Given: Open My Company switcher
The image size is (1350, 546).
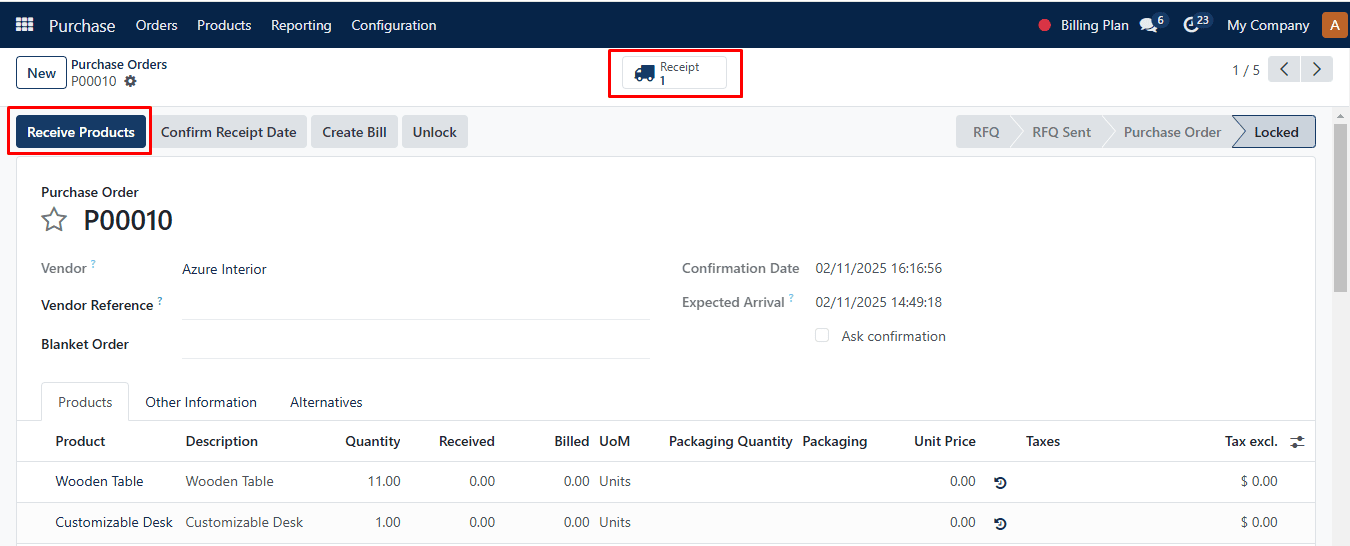Looking at the screenshot, I should click(x=1268, y=25).
